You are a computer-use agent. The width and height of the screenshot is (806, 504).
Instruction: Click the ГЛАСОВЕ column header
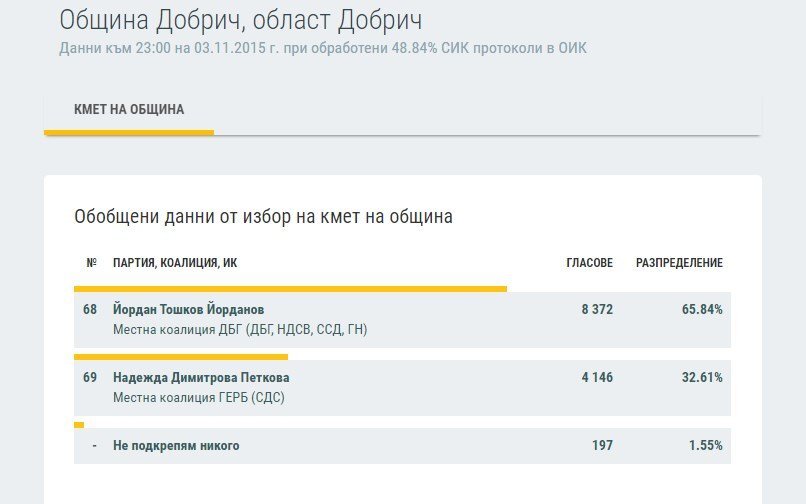coord(590,263)
